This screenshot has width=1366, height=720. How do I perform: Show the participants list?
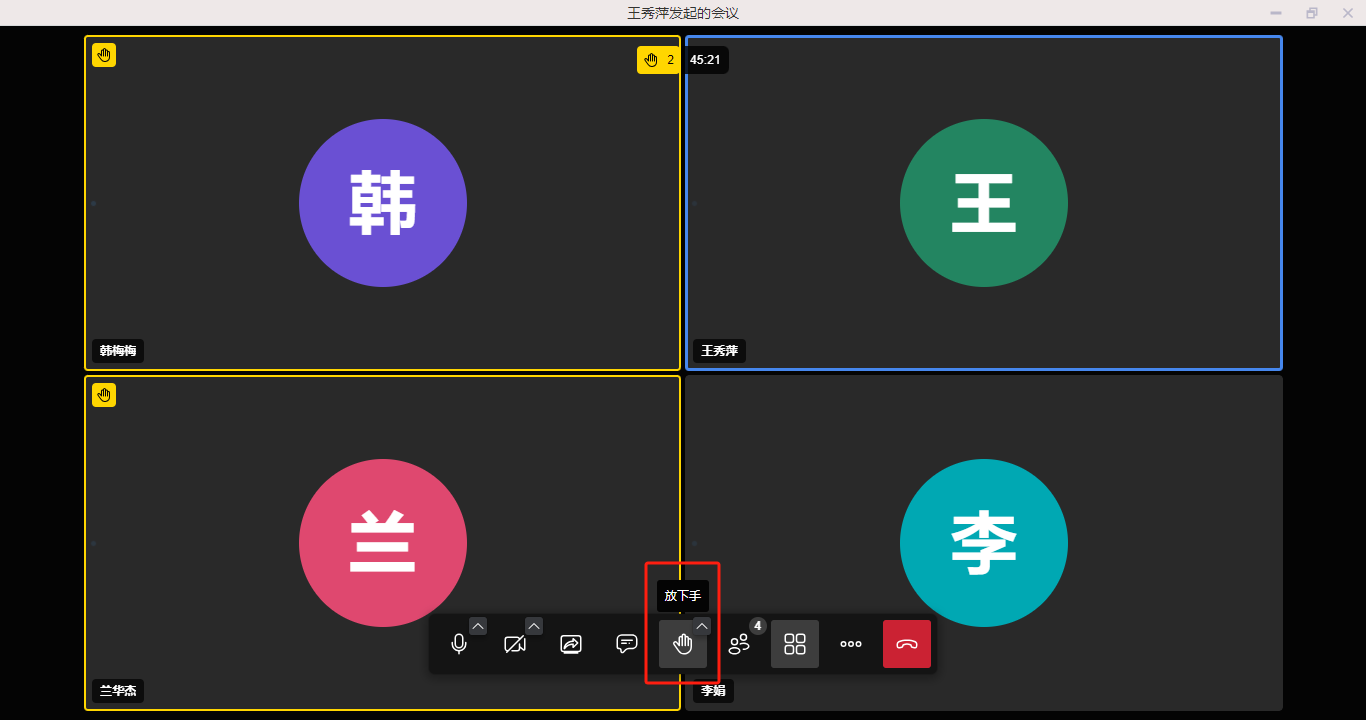[739, 645]
